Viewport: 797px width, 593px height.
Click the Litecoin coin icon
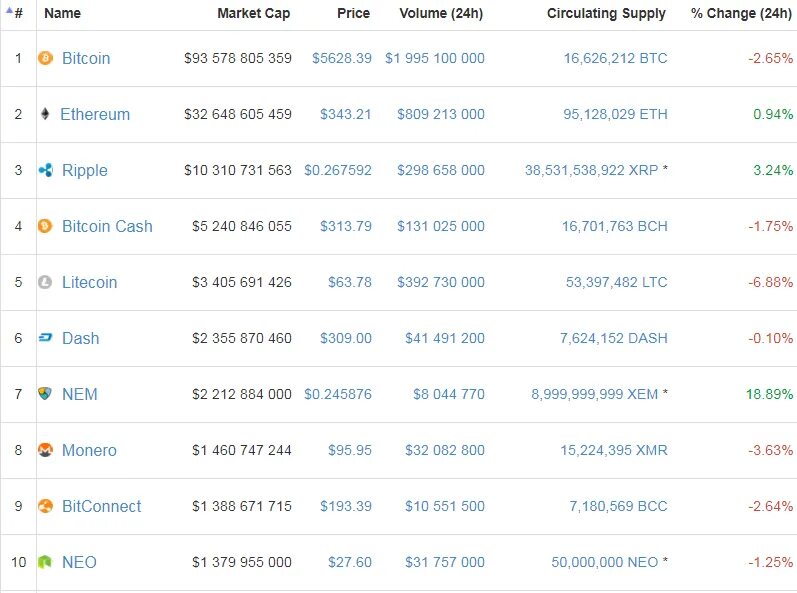[x=45, y=282]
